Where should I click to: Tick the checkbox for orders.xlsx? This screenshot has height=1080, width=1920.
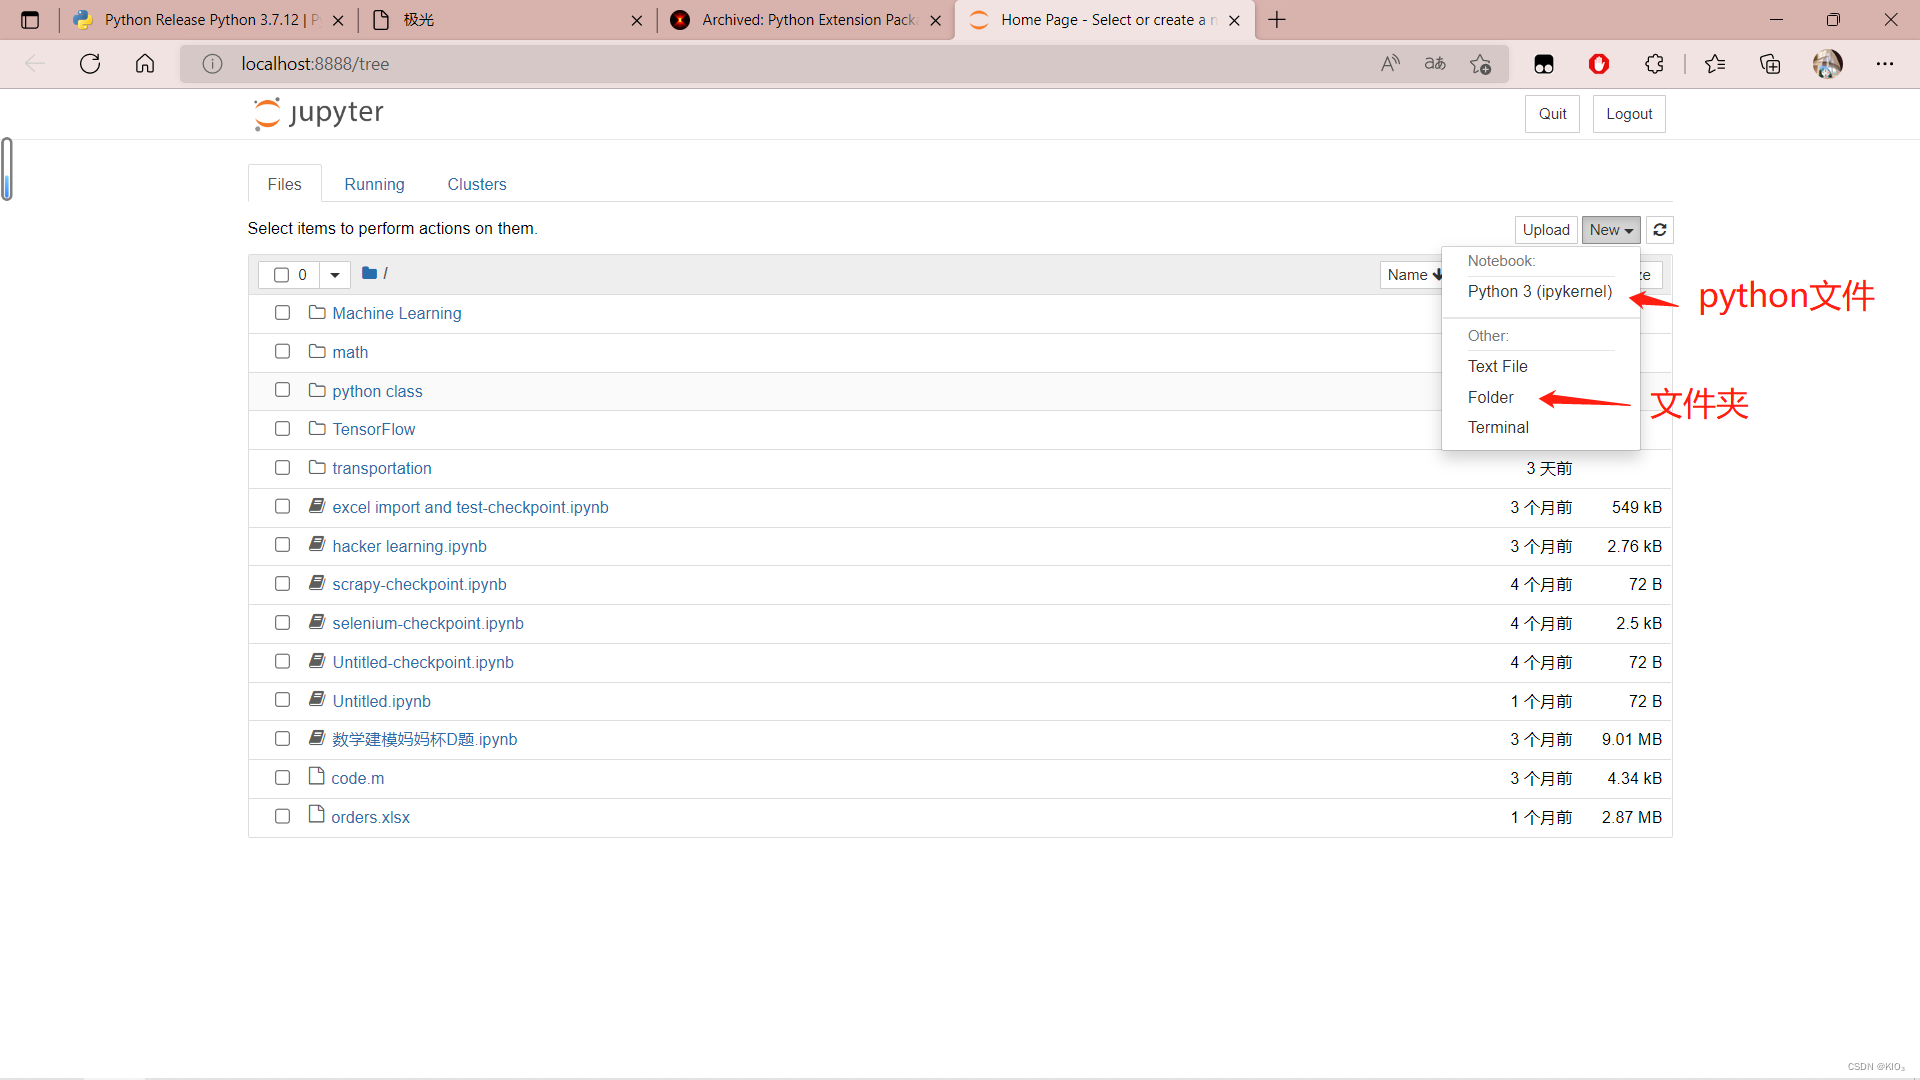(x=282, y=817)
